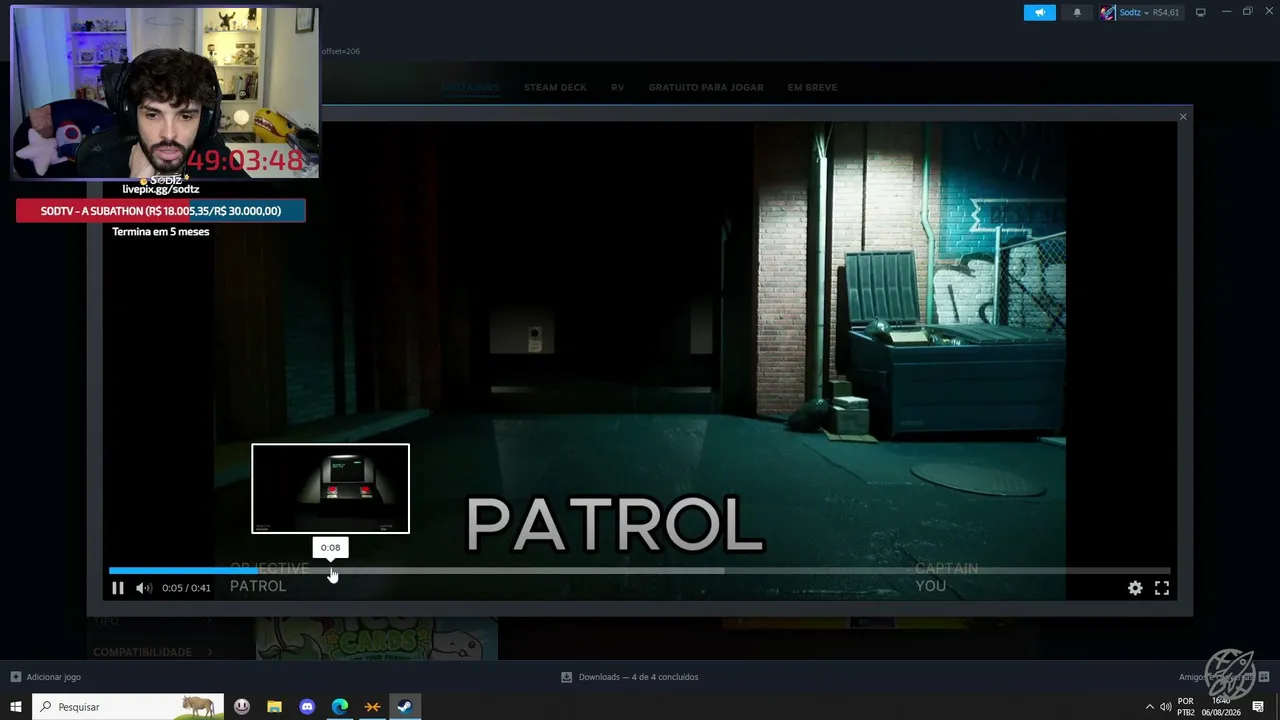Click the Downloads tray icon
The height and width of the screenshot is (720, 1280).
pyautogui.click(x=567, y=677)
